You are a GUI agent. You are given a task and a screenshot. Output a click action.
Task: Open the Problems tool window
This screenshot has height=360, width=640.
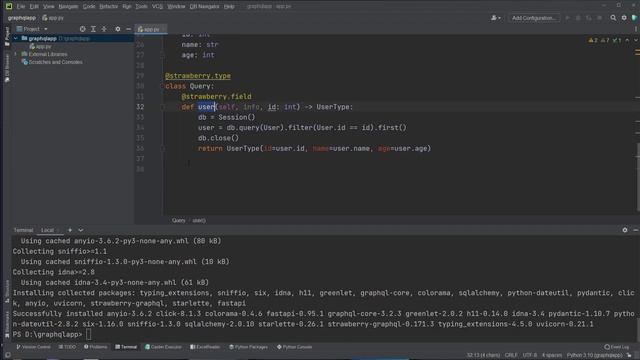click(x=96, y=347)
